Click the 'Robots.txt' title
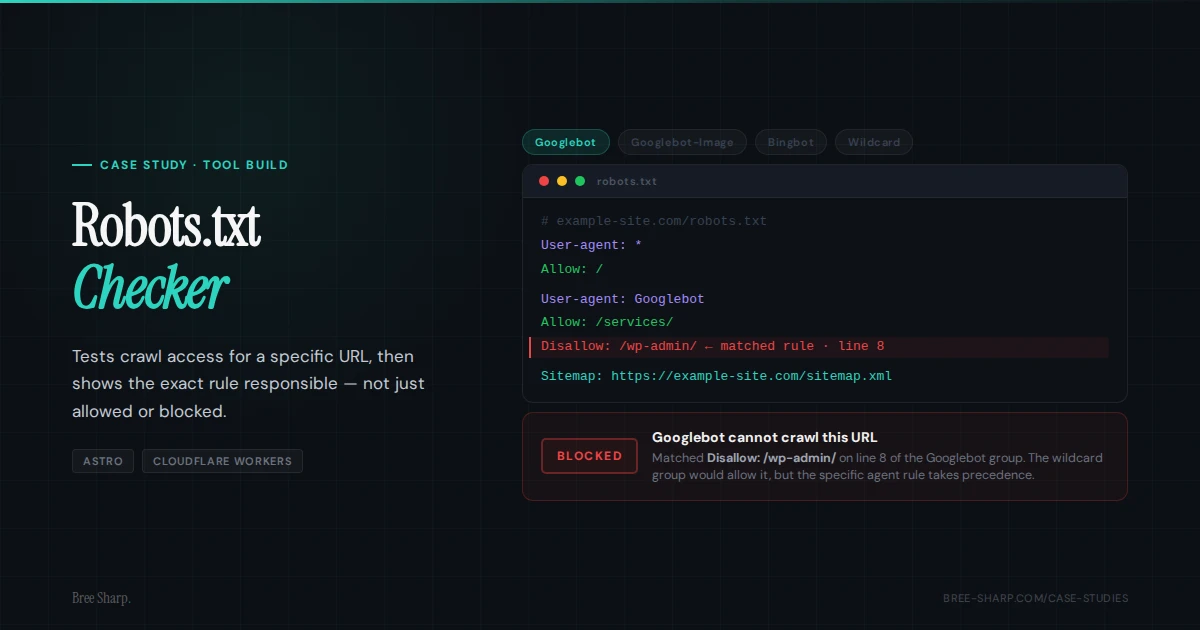This screenshot has height=630, width=1200. click(166, 225)
